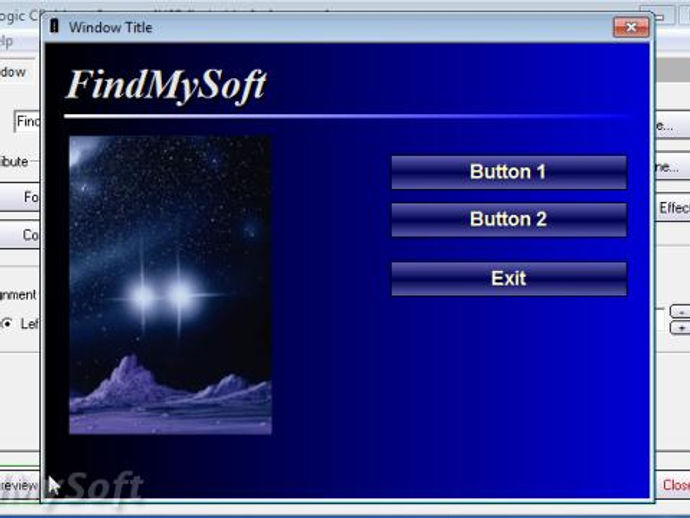Click the text input field showing 'Find' in the background window
This screenshot has height=518, width=690.
point(27,121)
